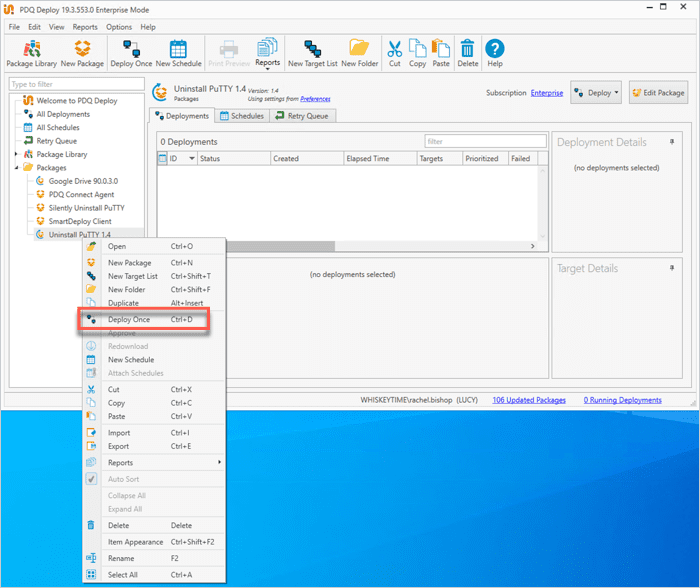The width and height of the screenshot is (700, 588).
Task: Open the File menu
Action: click(x=14, y=27)
